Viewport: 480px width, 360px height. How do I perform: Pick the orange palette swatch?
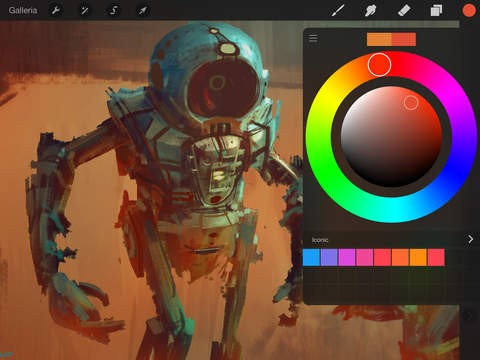click(400, 257)
